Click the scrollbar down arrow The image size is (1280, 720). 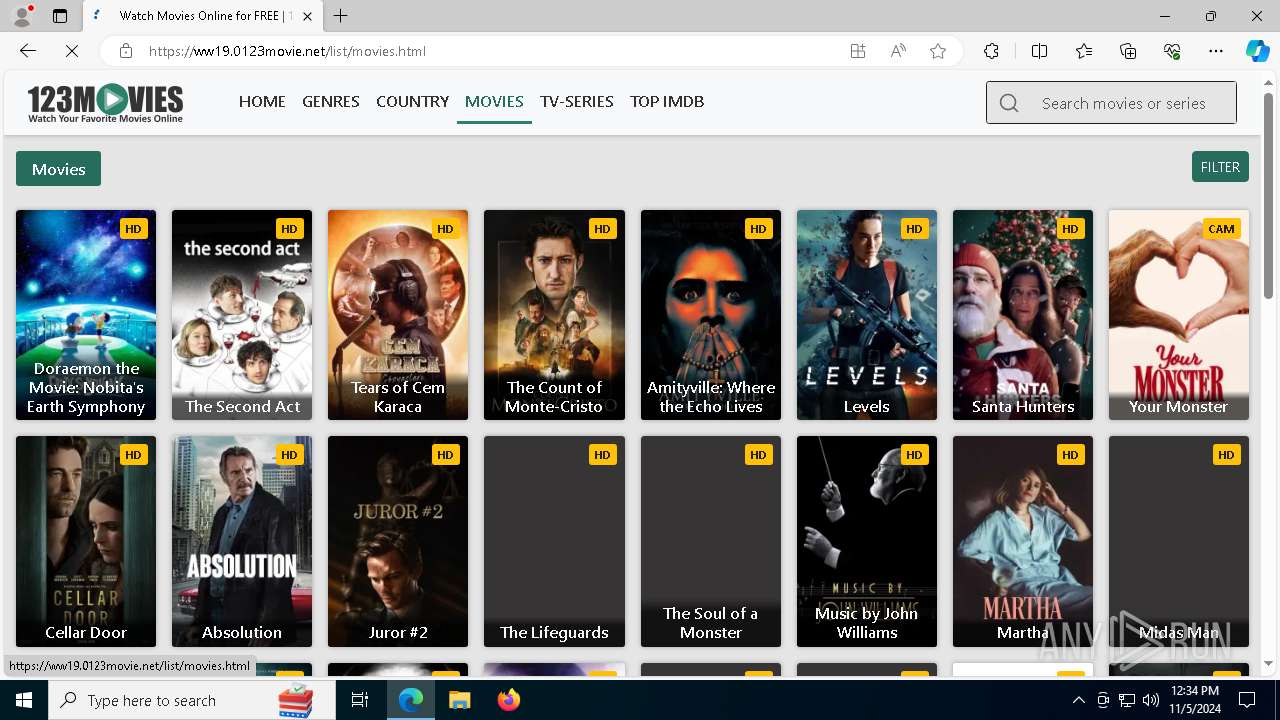1268,662
